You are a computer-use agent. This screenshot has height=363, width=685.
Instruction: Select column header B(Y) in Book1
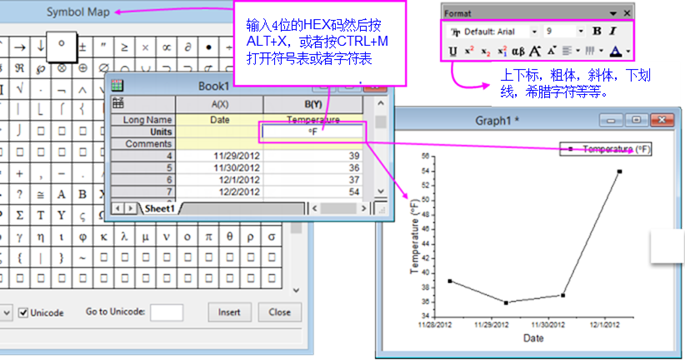pos(313,104)
